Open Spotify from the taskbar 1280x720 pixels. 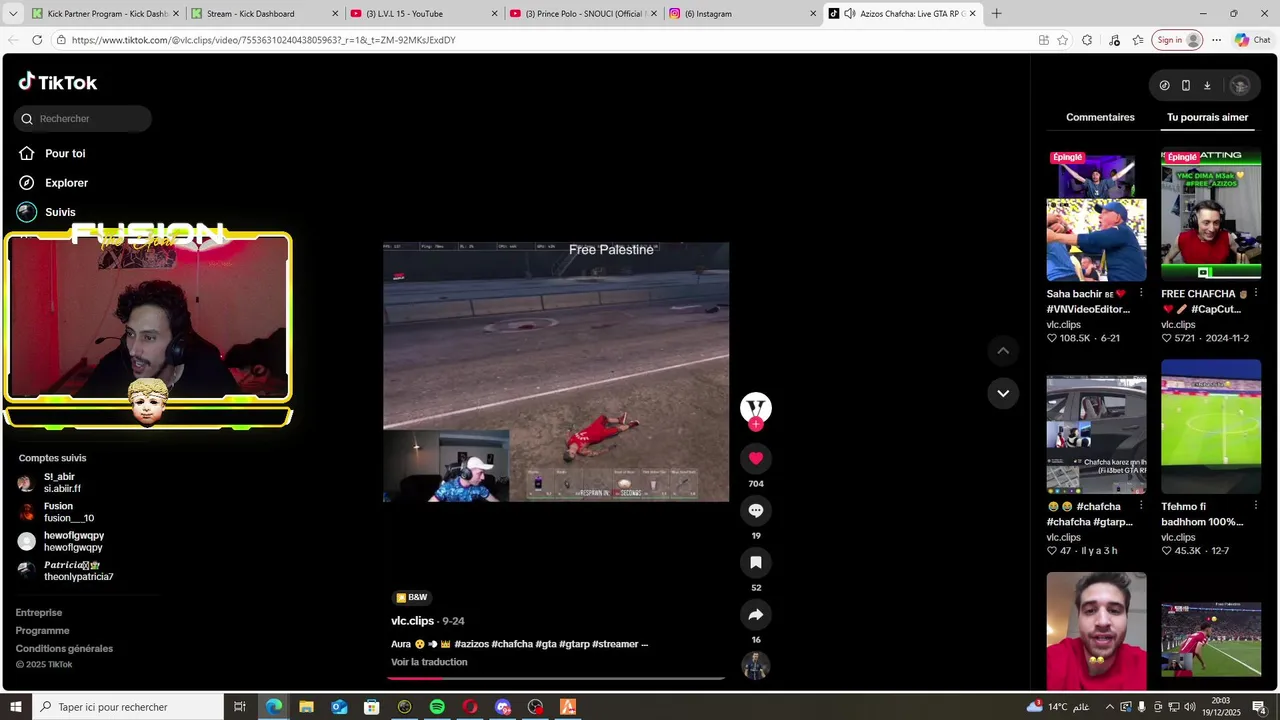coord(437,707)
